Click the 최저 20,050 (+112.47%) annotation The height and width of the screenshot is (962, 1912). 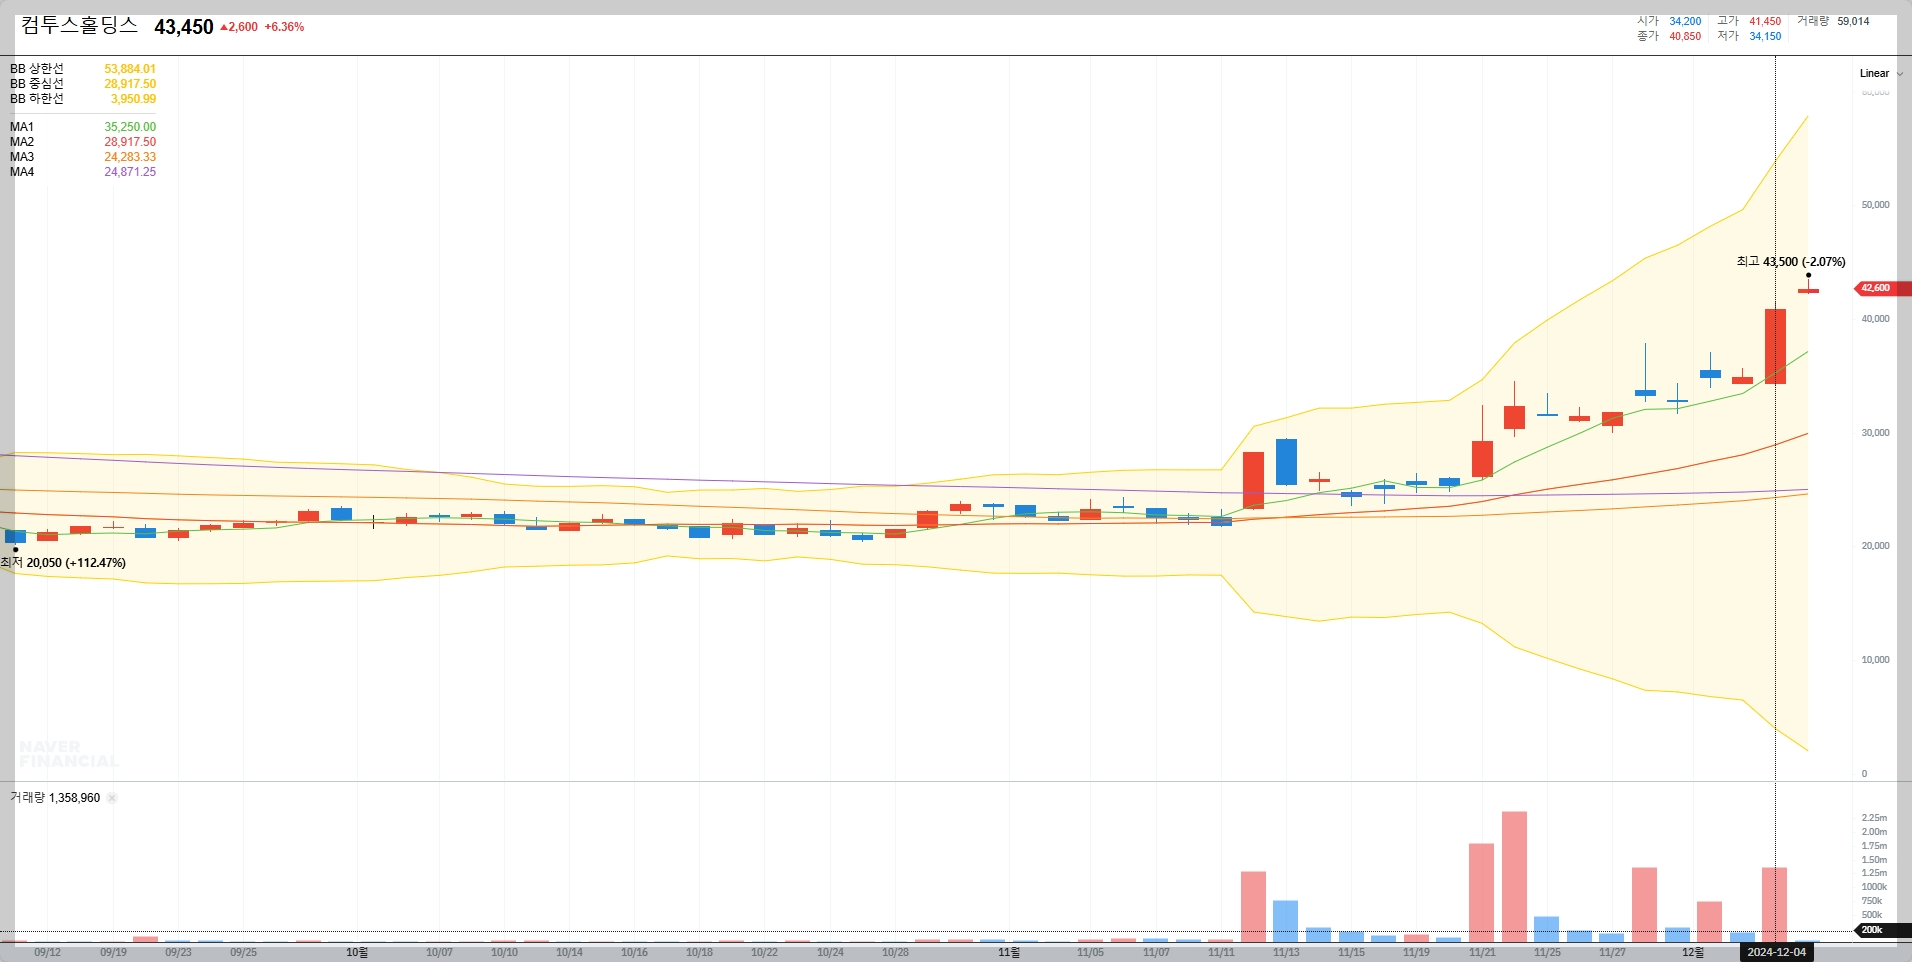[63, 563]
